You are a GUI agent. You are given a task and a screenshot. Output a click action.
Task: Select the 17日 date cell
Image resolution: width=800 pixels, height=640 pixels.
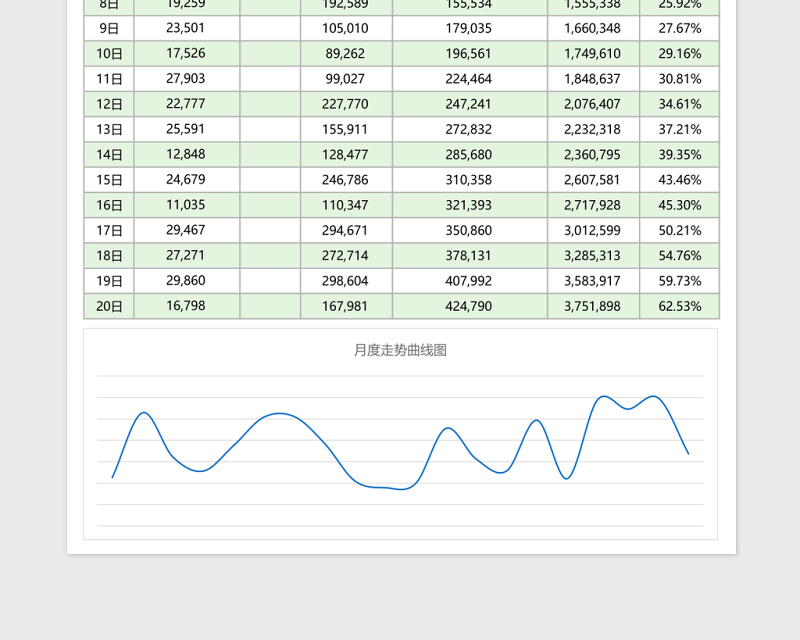tap(109, 230)
